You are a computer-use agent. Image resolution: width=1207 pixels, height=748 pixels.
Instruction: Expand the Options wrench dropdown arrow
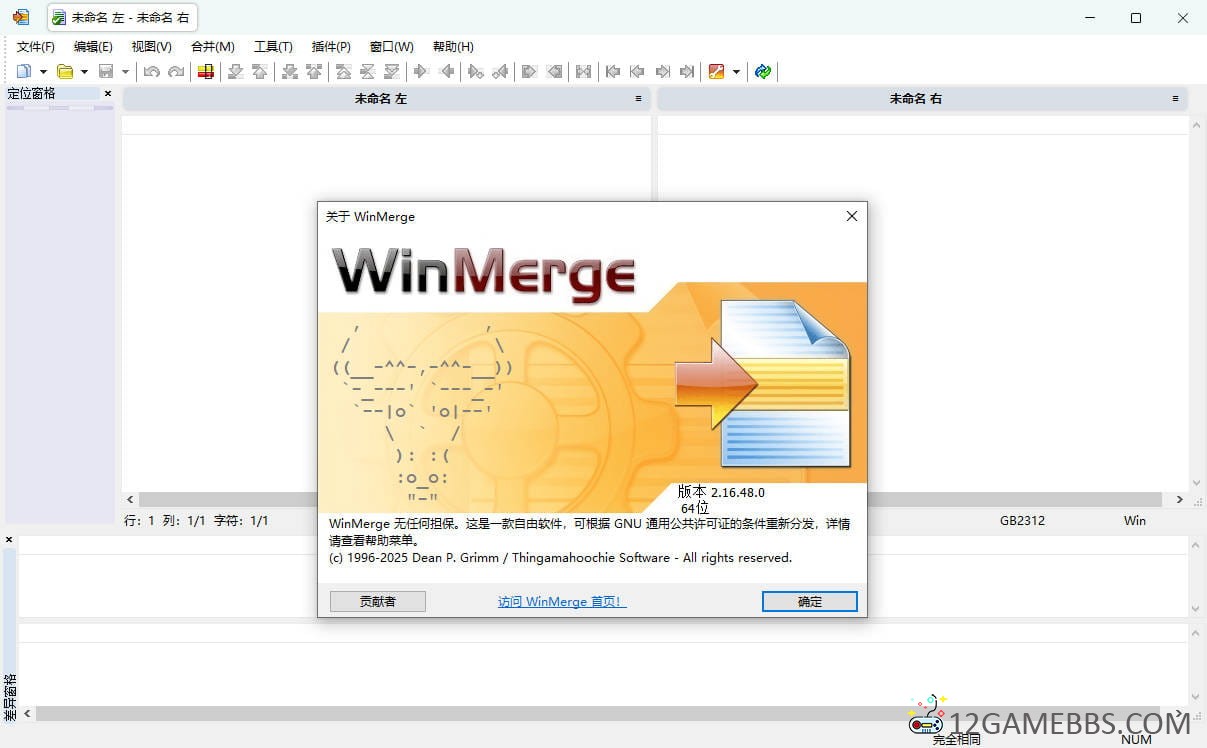(x=736, y=71)
